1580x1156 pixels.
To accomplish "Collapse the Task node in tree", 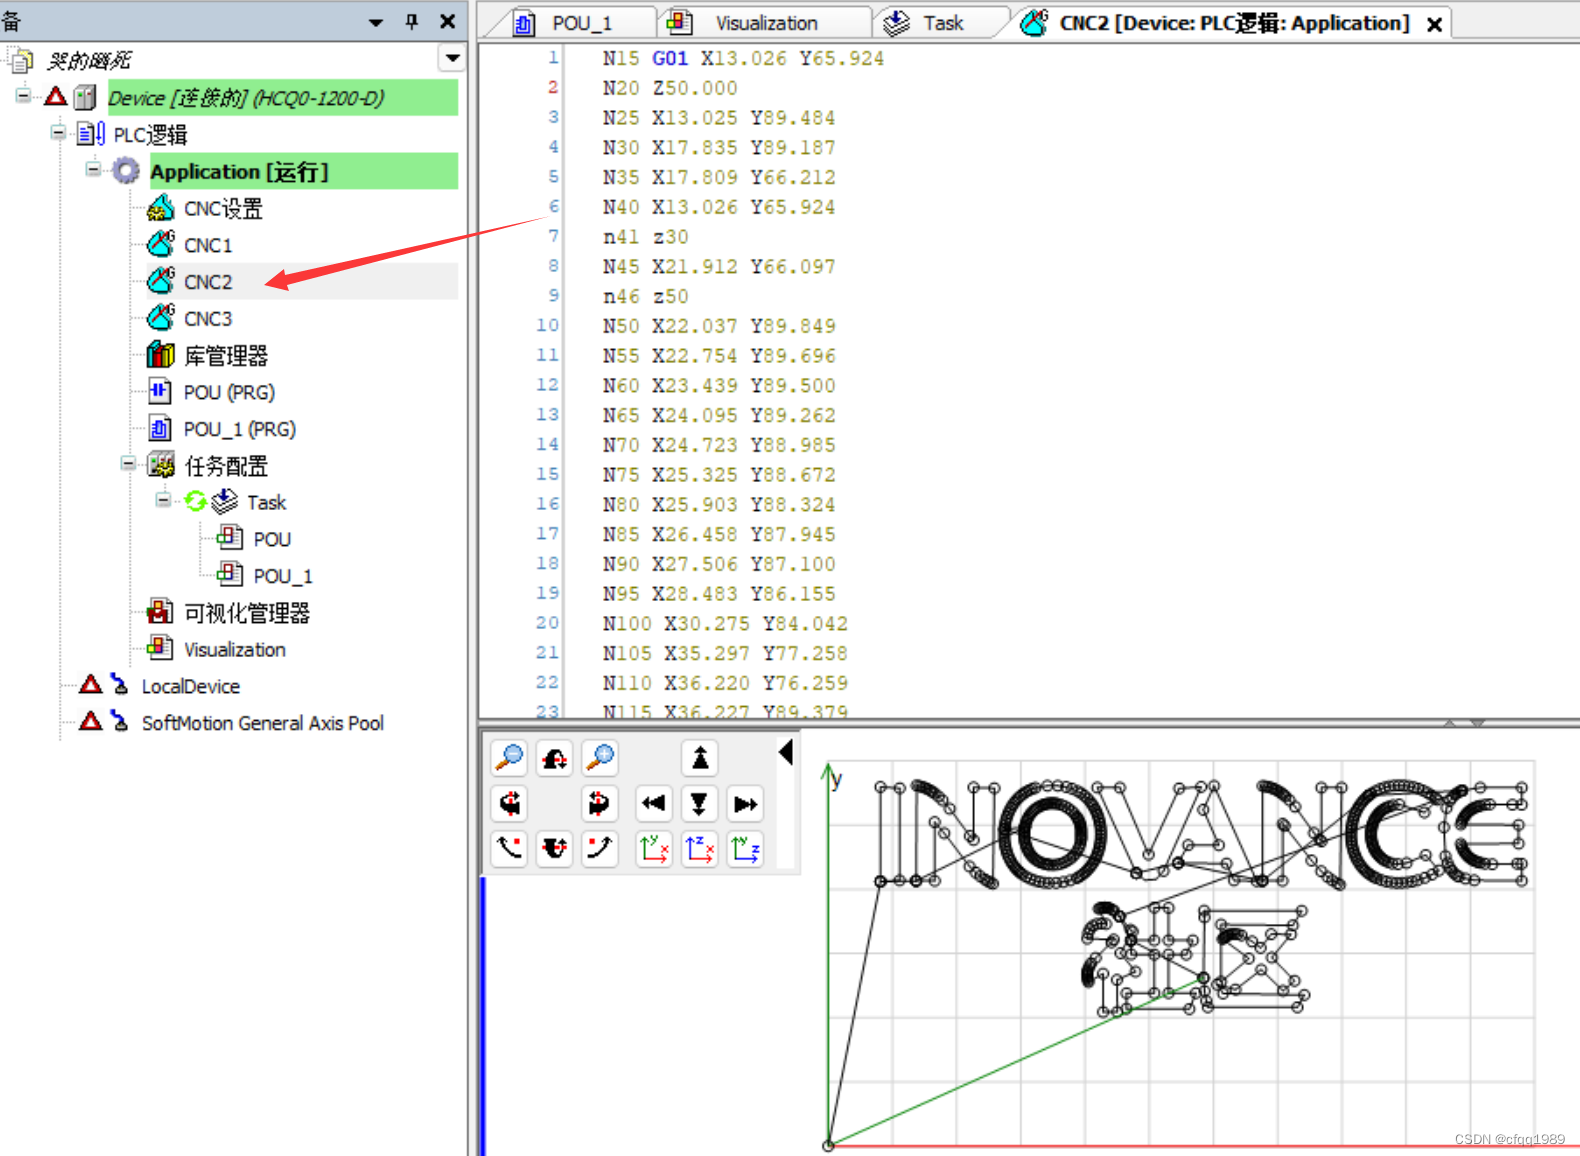I will click(x=163, y=500).
